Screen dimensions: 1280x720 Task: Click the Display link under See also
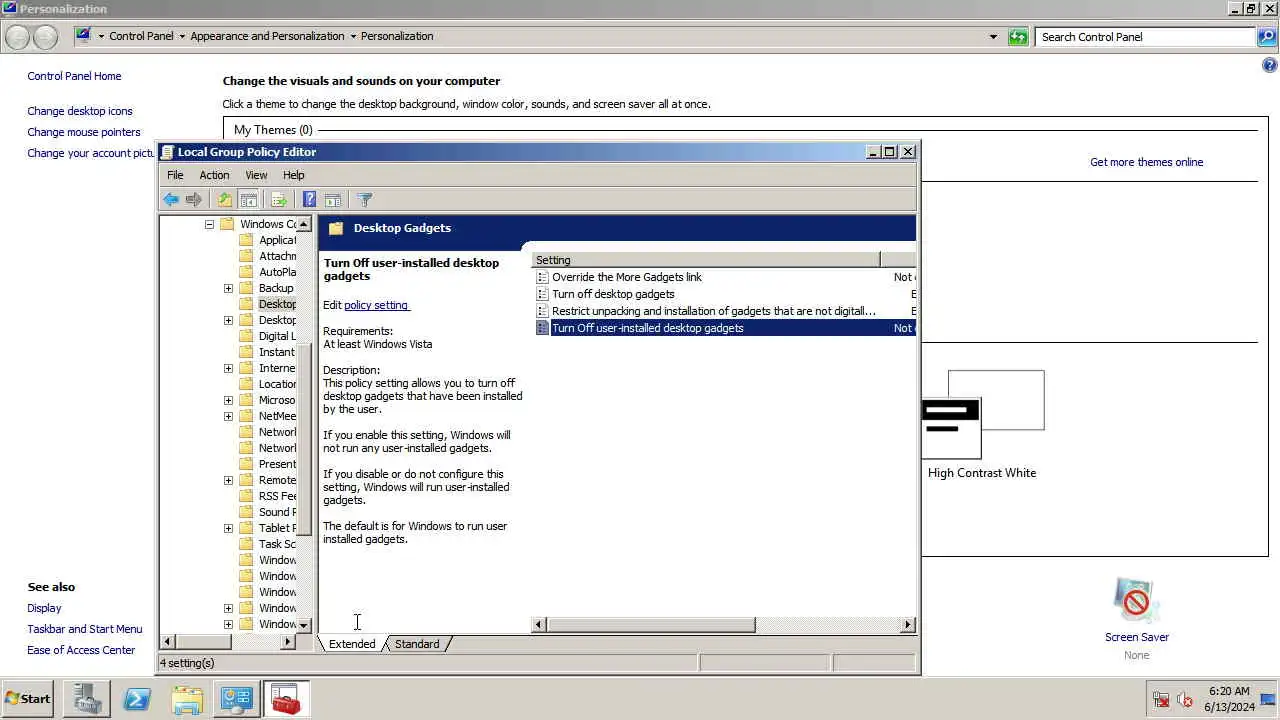click(44, 608)
